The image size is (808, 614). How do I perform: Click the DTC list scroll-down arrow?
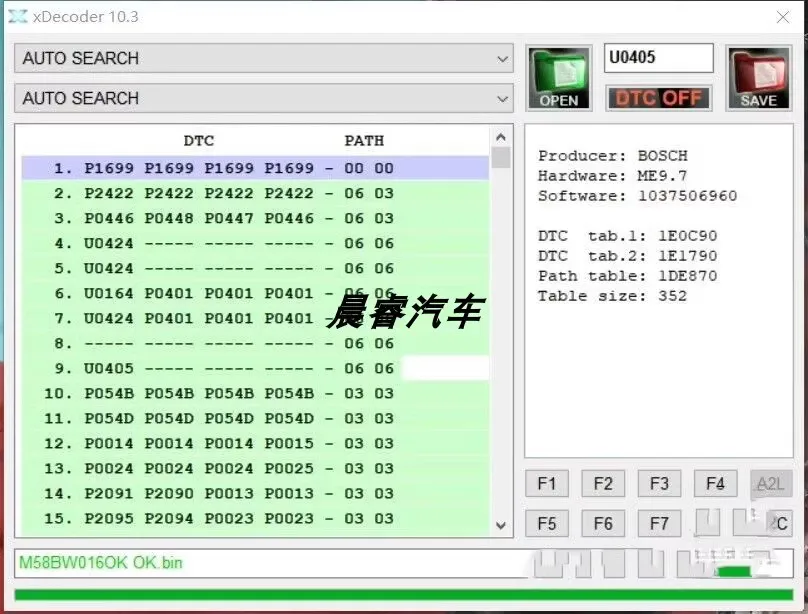501,525
